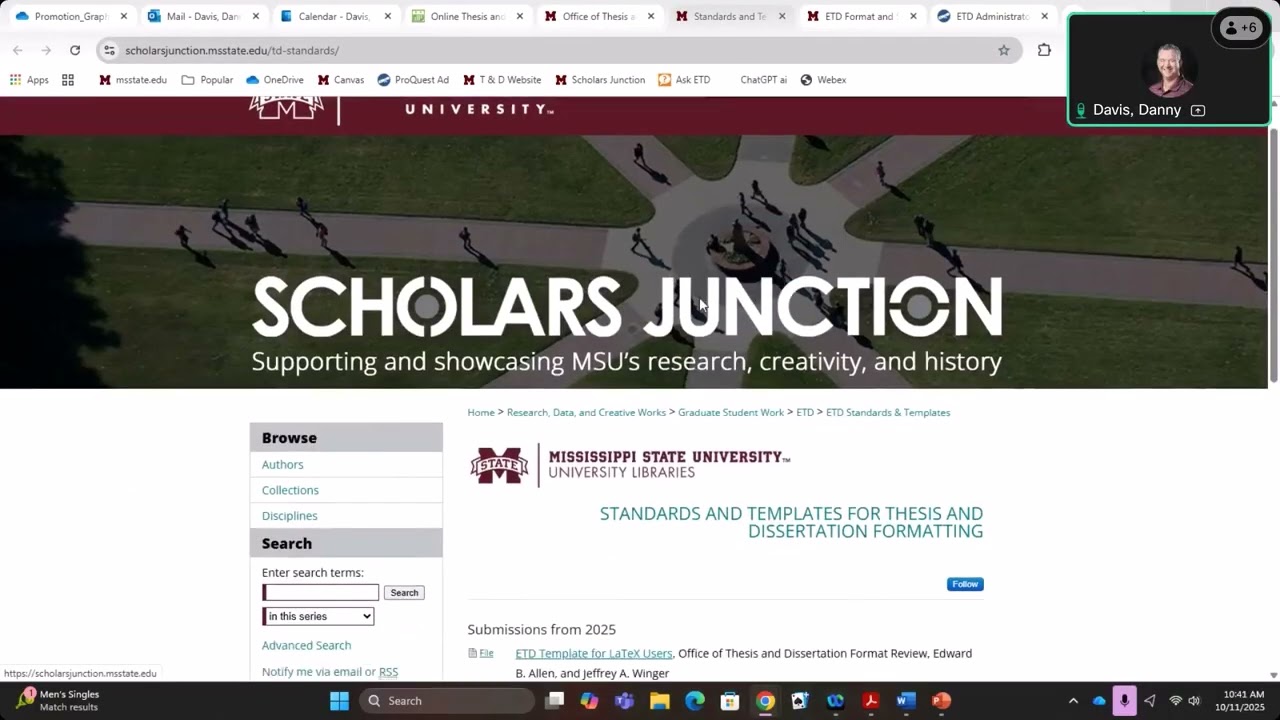Switch to the Mail - Davis tab
Viewport: 1280px width, 720px height.
194,16
